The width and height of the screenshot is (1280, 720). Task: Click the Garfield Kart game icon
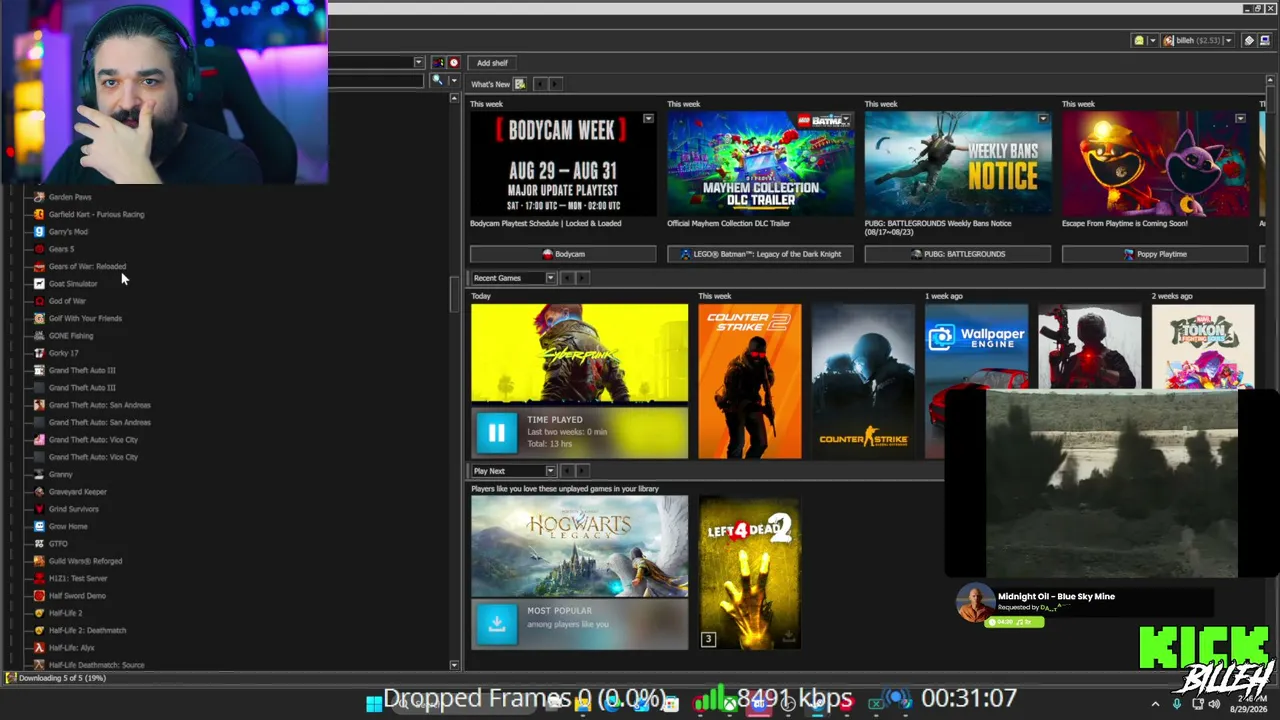coord(39,214)
